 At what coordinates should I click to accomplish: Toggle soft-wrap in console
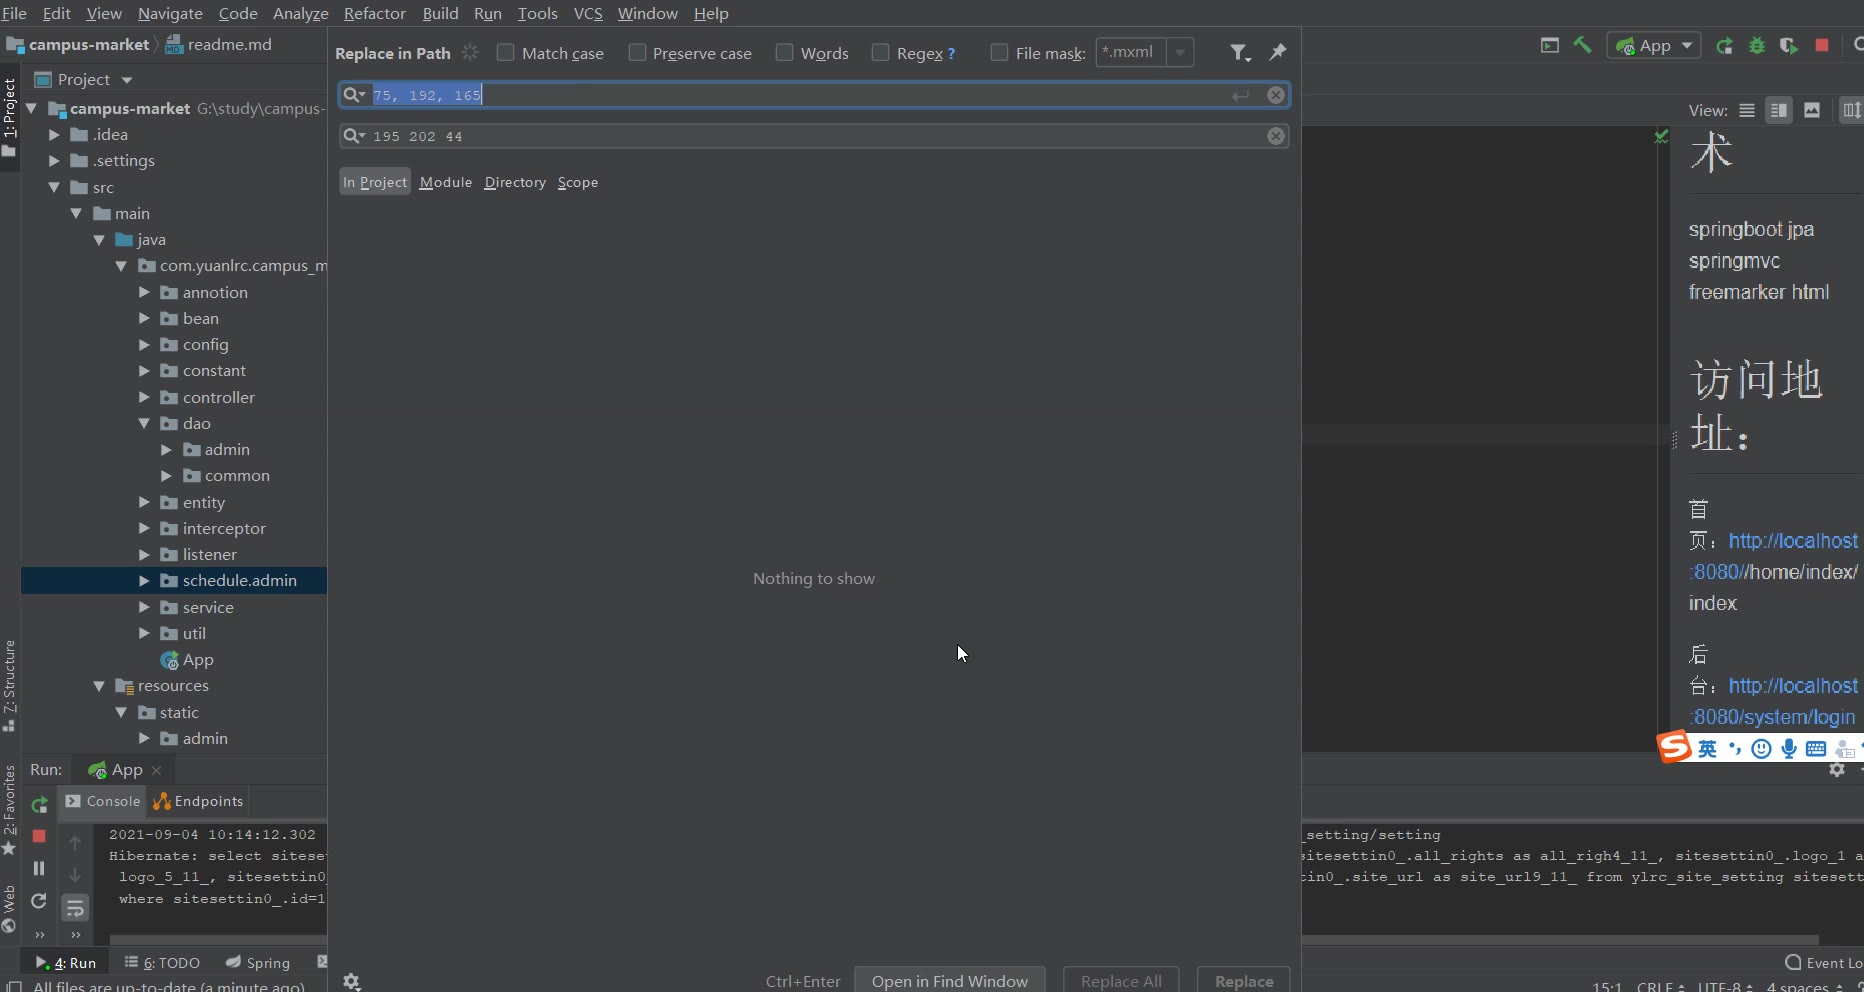[x=75, y=908]
